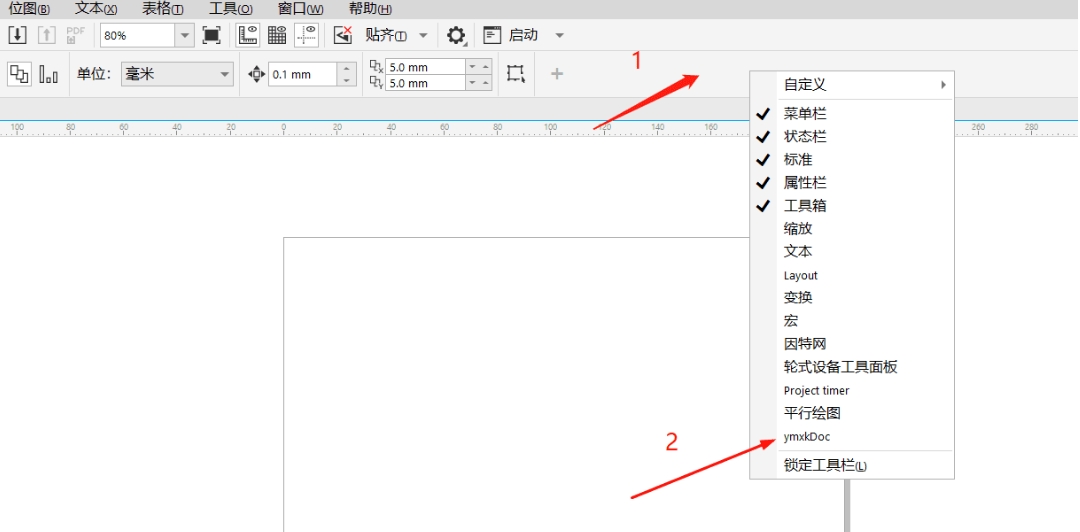Toggle the show rulers icon
This screenshot has width=1080, height=532.
tap(247, 36)
